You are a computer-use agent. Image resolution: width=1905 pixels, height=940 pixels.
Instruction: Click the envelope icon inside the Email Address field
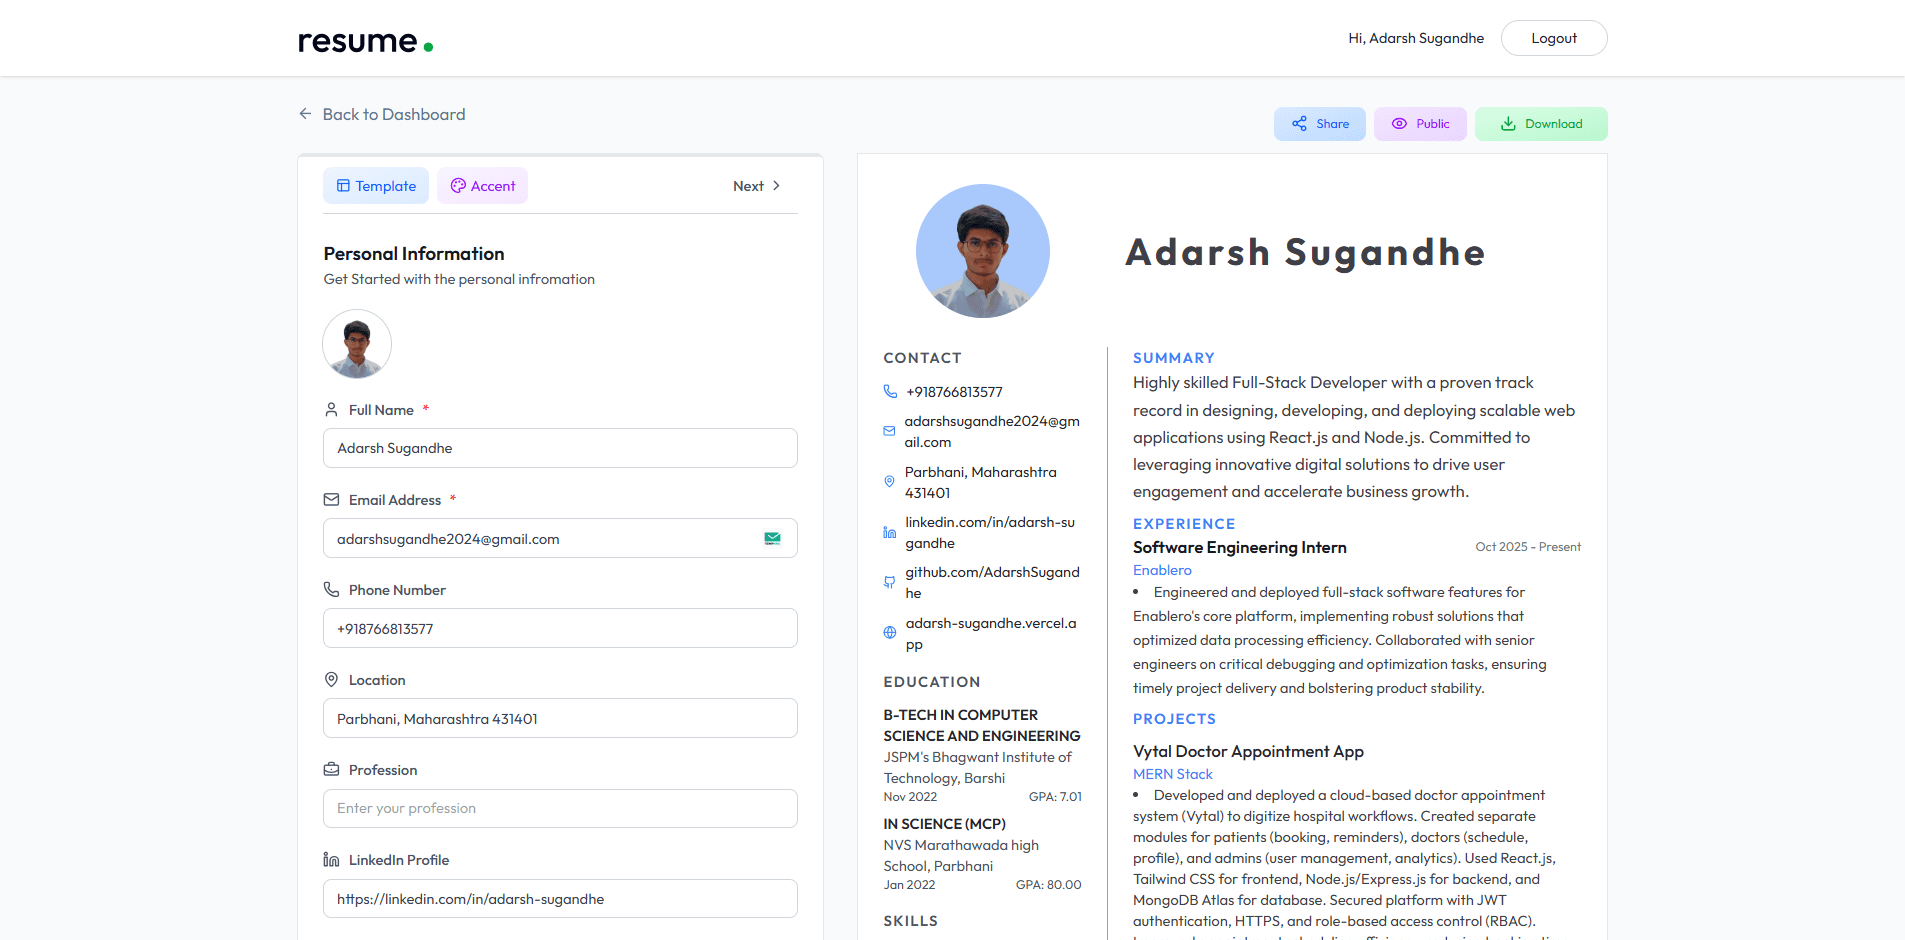772,538
